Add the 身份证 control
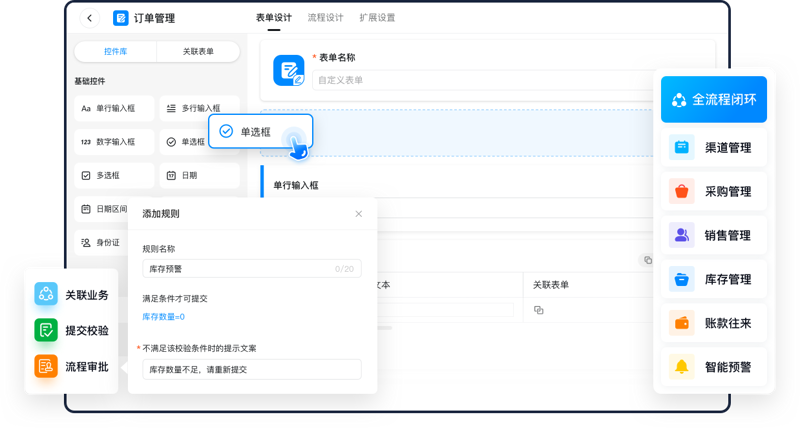800x428 pixels. click(102, 243)
